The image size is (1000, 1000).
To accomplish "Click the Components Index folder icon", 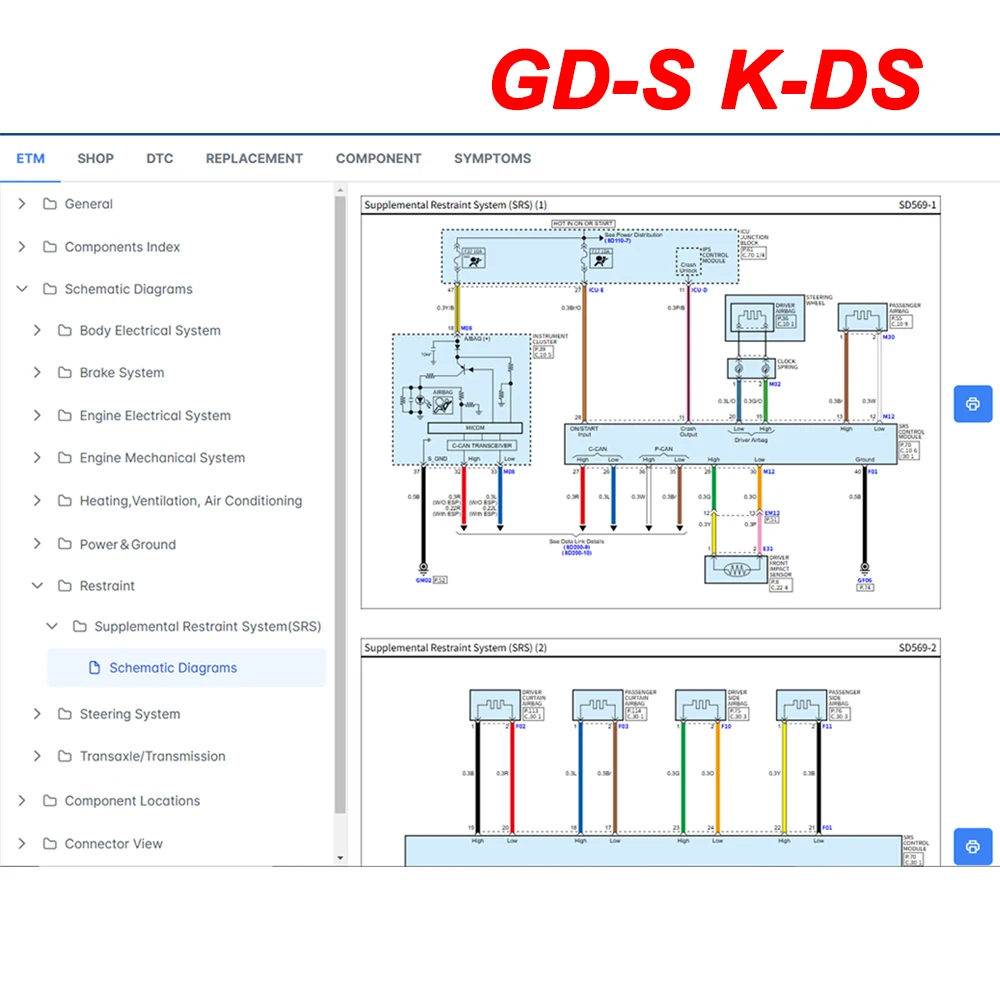I will pos(50,246).
